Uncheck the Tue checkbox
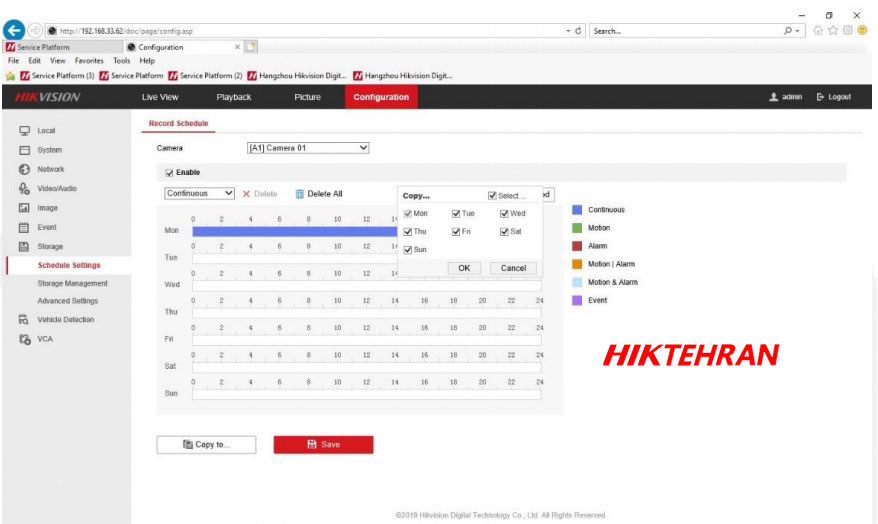The width and height of the screenshot is (878, 524). (x=456, y=213)
